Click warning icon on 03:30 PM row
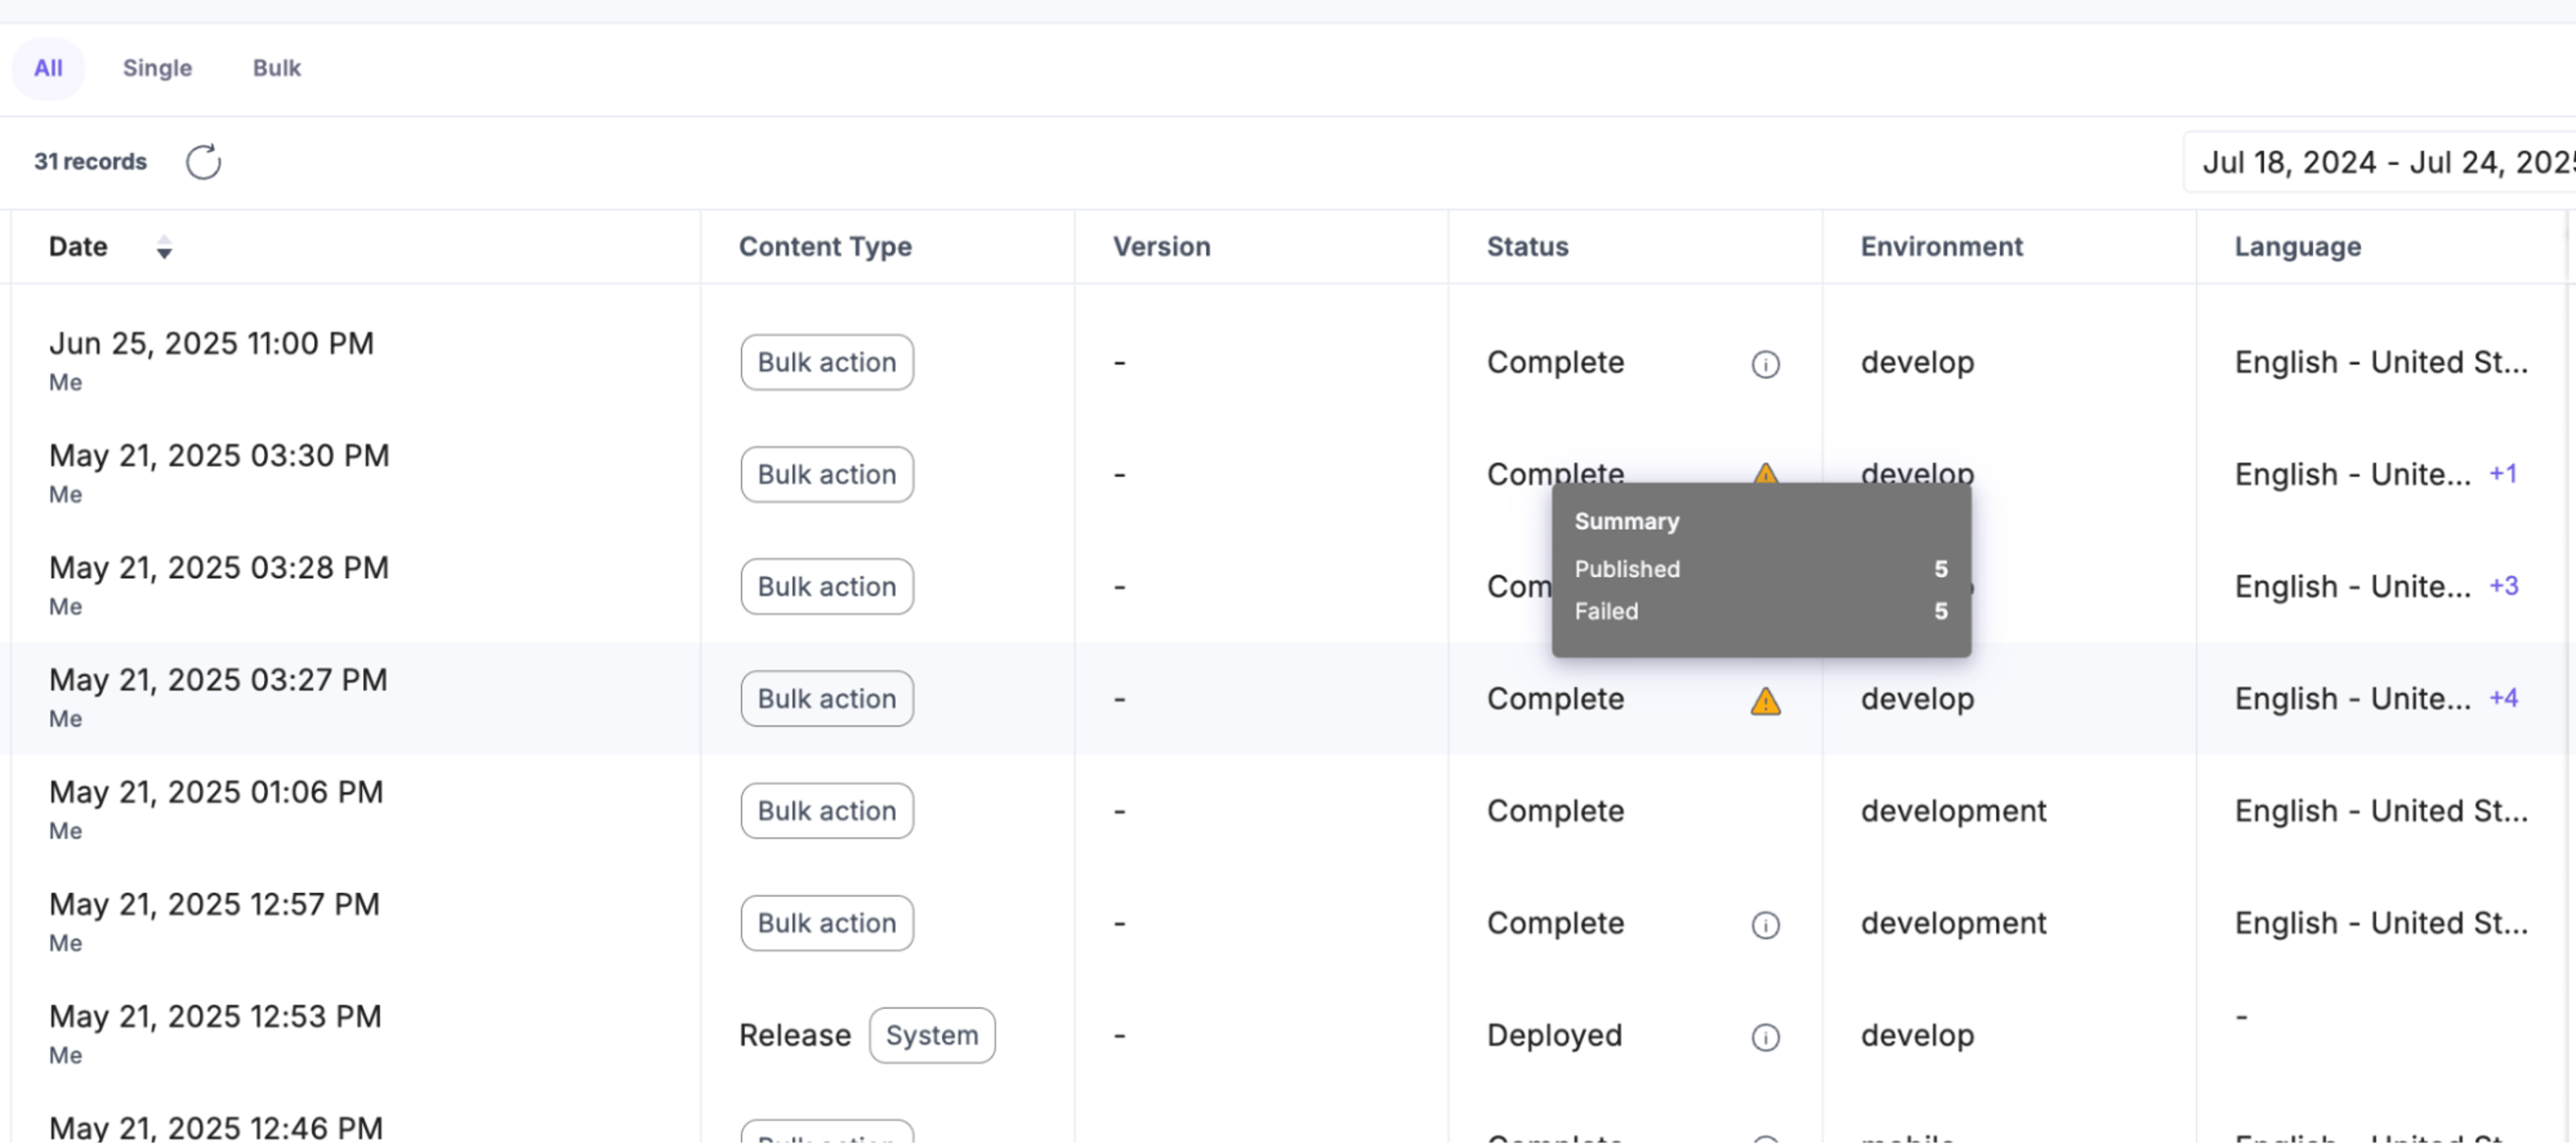 pos(1765,473)
